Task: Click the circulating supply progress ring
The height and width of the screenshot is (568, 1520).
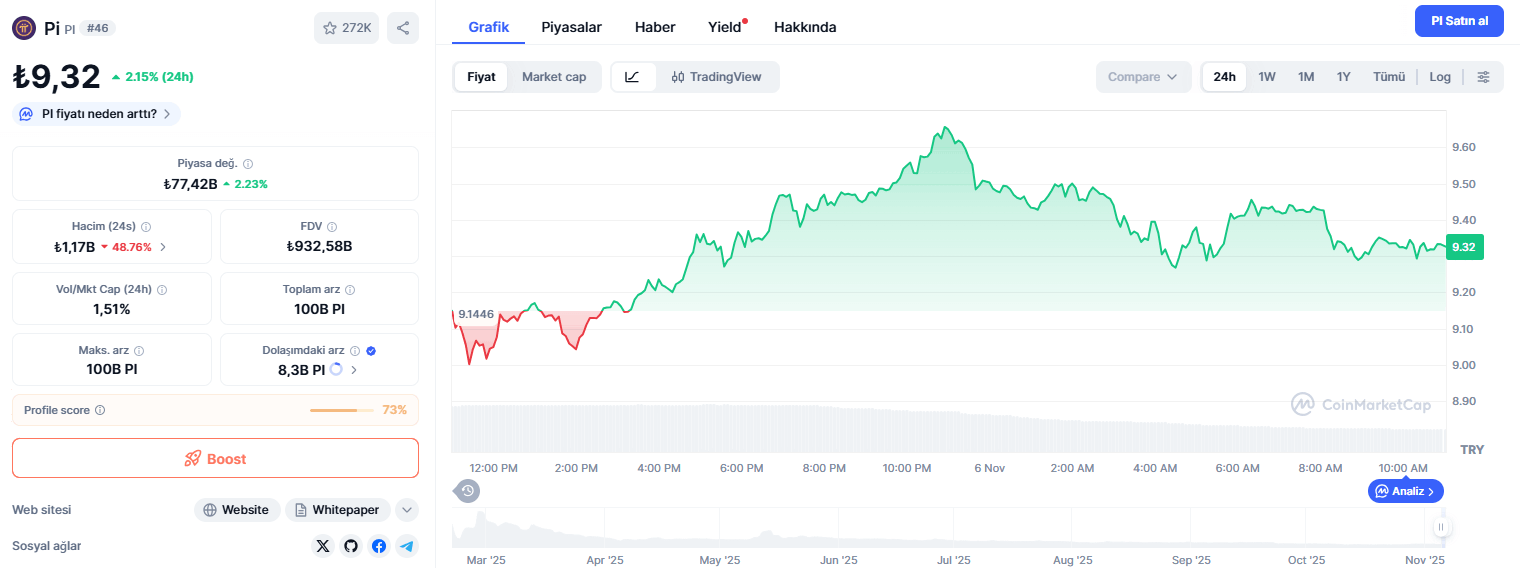Action: [336, 369]
